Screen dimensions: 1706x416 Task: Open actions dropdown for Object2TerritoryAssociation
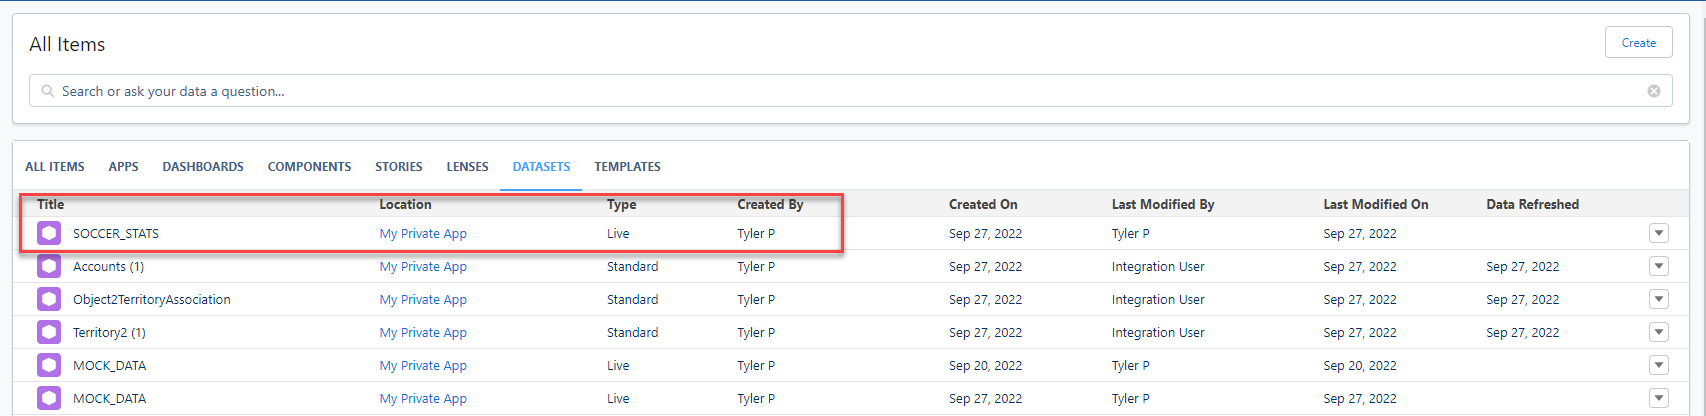tap(1658, 300)
